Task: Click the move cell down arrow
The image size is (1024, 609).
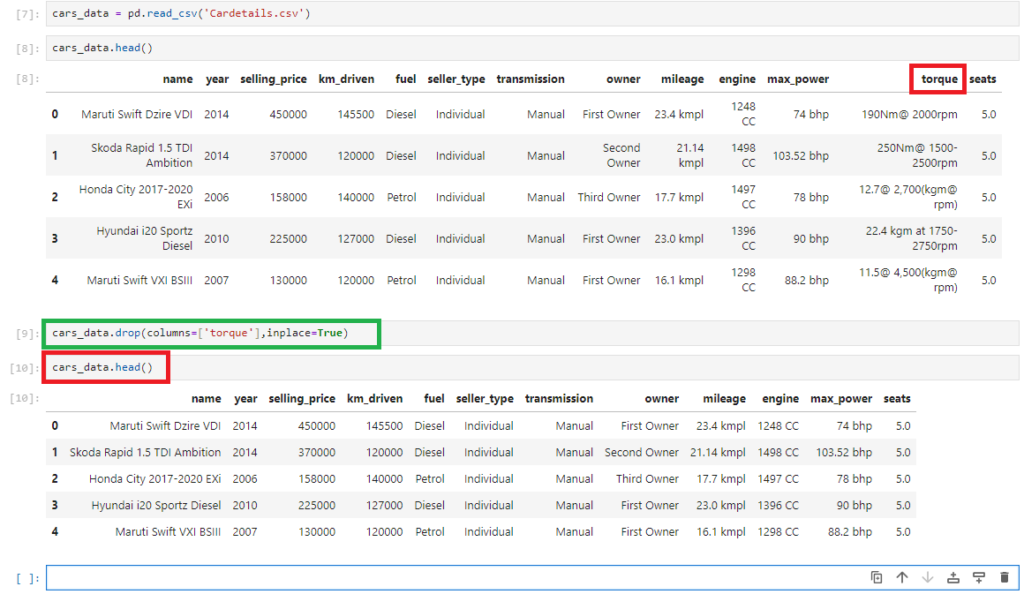Action: 927,578
